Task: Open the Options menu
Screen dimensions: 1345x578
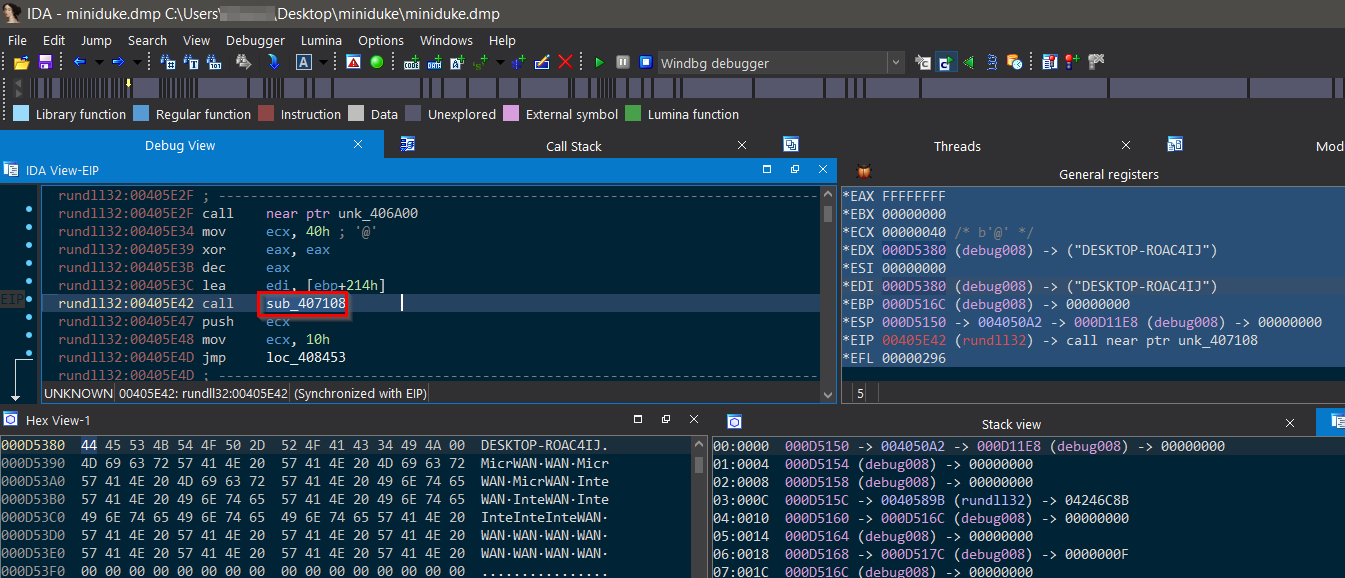Action: (x=381, y=40)
